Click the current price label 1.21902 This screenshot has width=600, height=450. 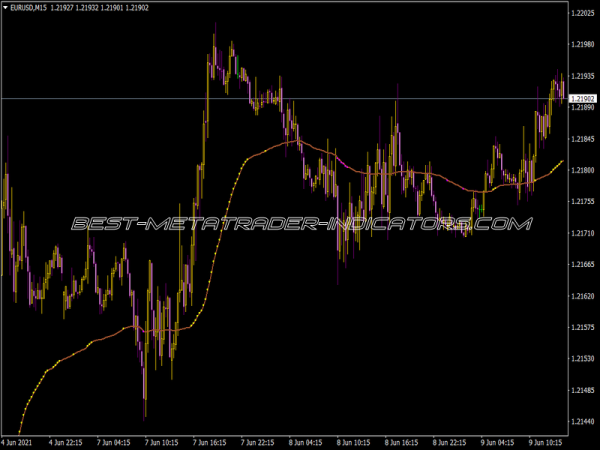point(583,98)
